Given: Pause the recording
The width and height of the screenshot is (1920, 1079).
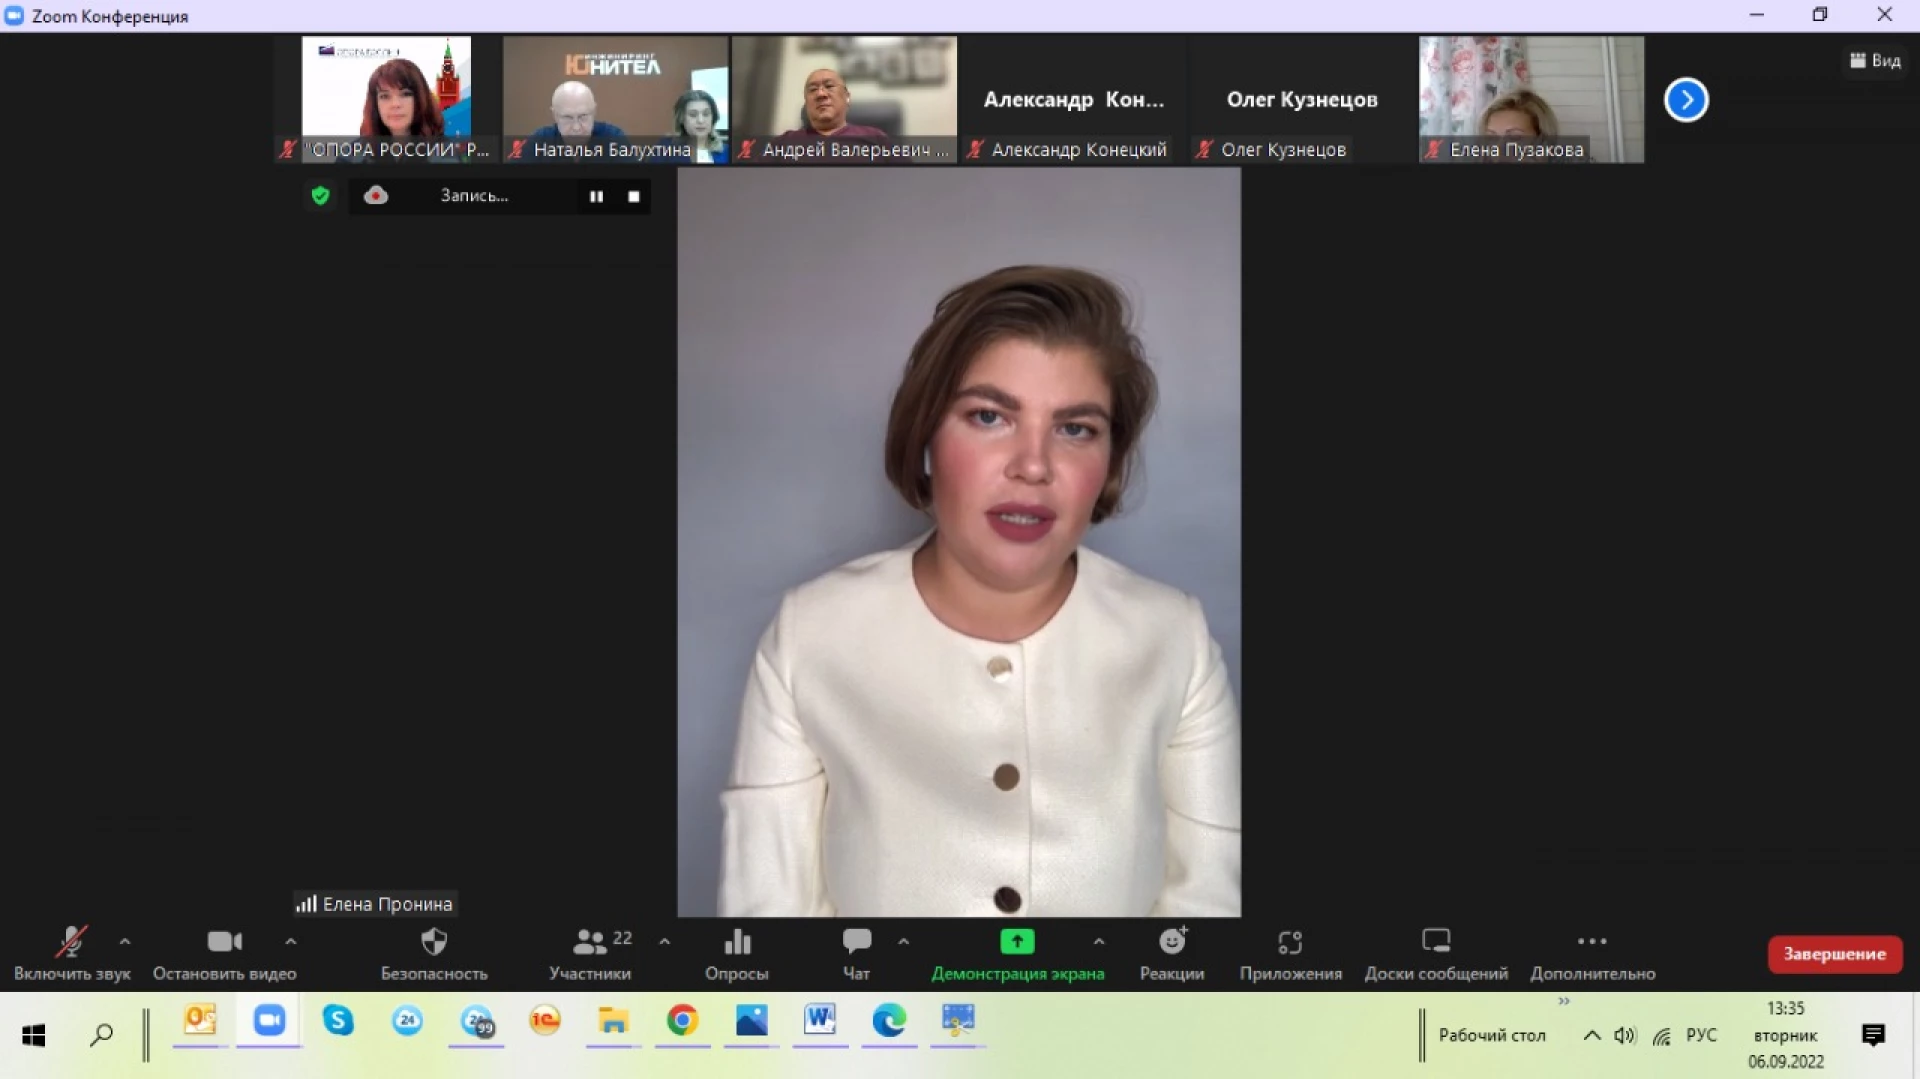Looking at the screenshot, I should pos(597,196).
